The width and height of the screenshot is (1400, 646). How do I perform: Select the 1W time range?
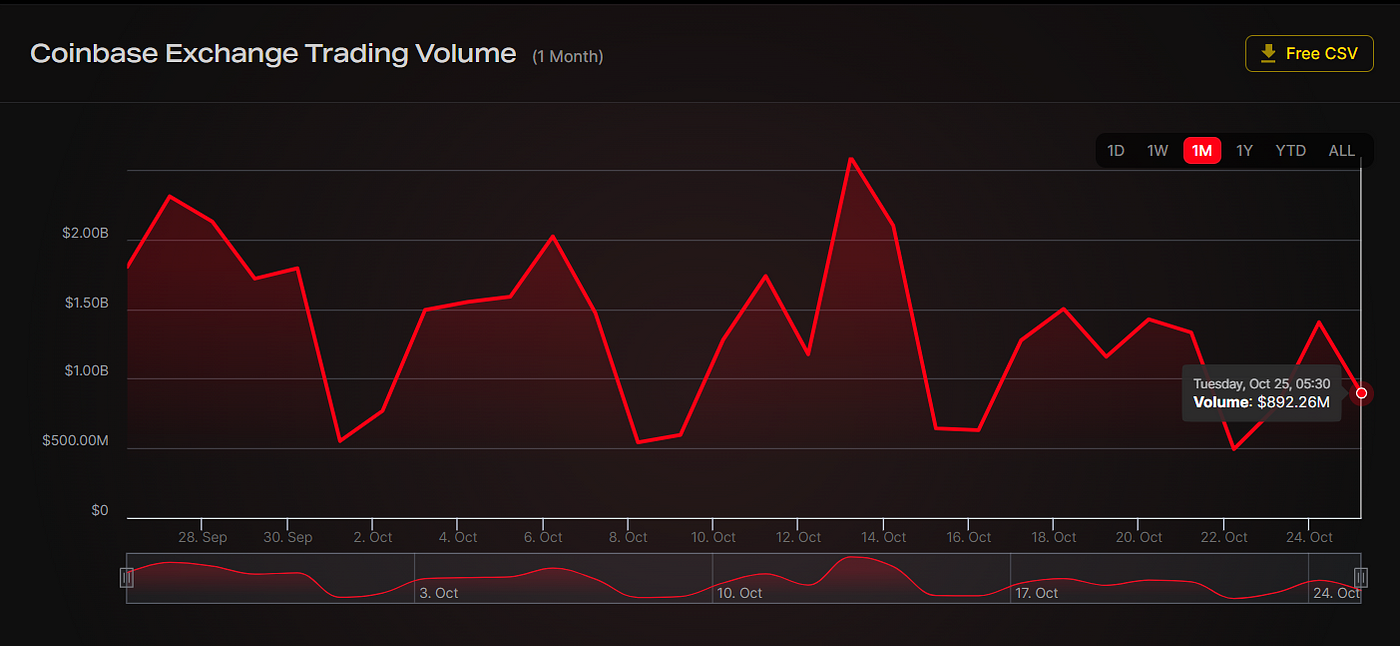pos(1158,151)
